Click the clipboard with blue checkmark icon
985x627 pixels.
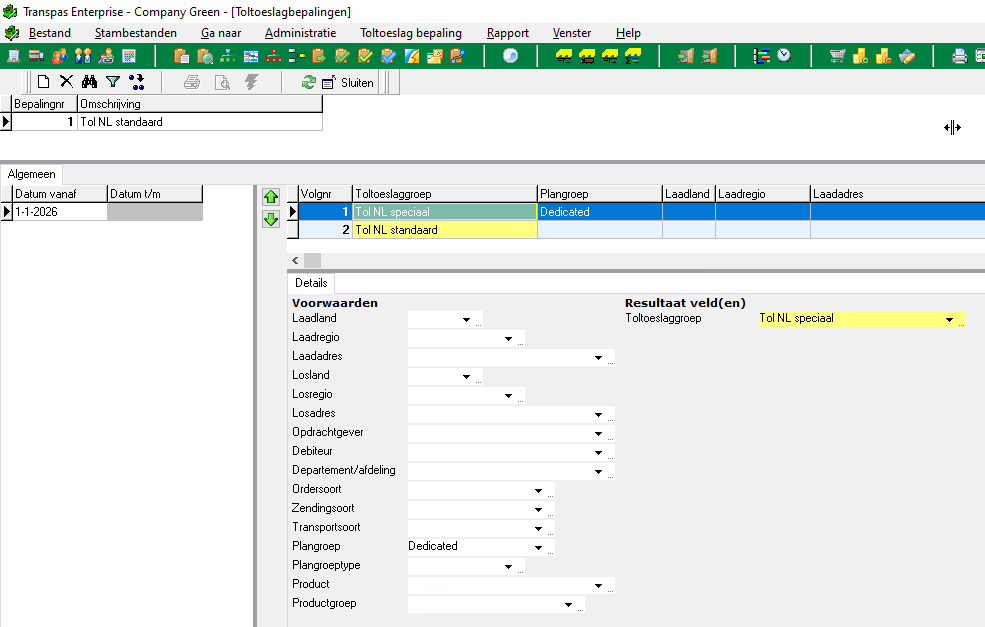pos(389,57)
